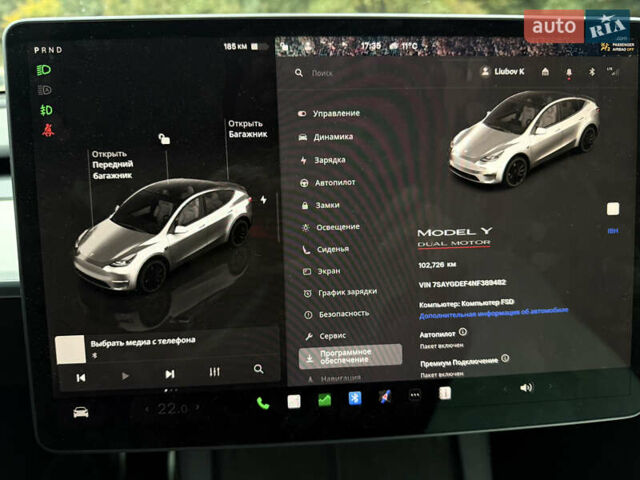Screen dimensions: 640x480
Task: Select Программное обеспечение software tab
Action: [x=350, y=356]
